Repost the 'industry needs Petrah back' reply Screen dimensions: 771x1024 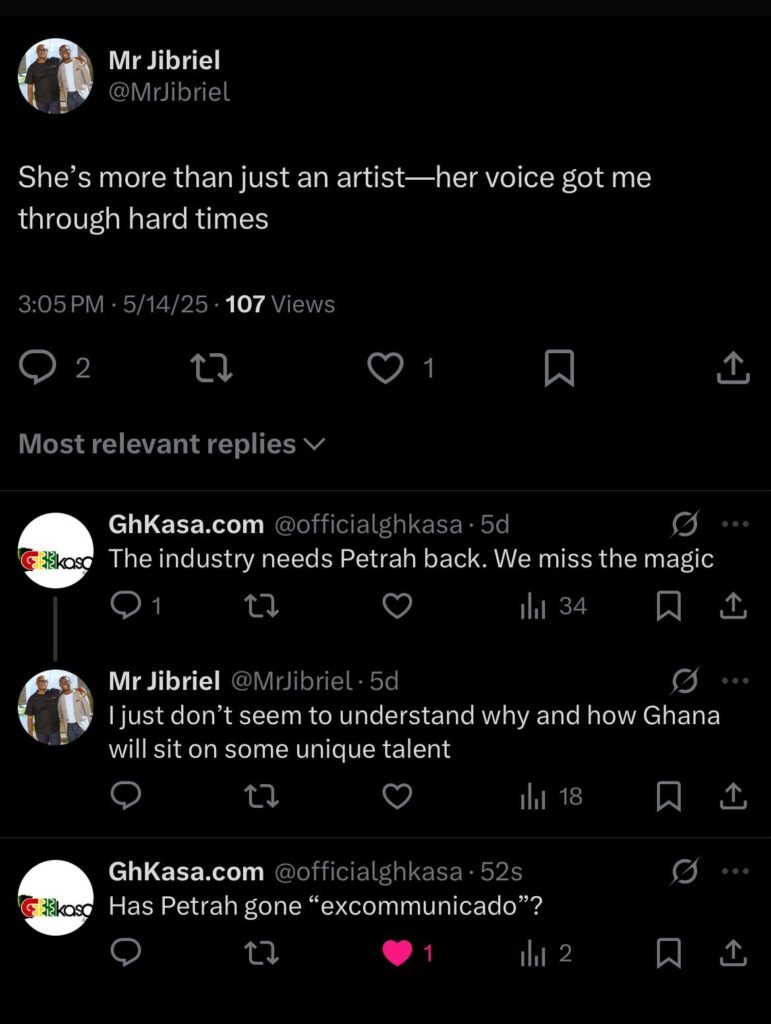pos(262,606)
